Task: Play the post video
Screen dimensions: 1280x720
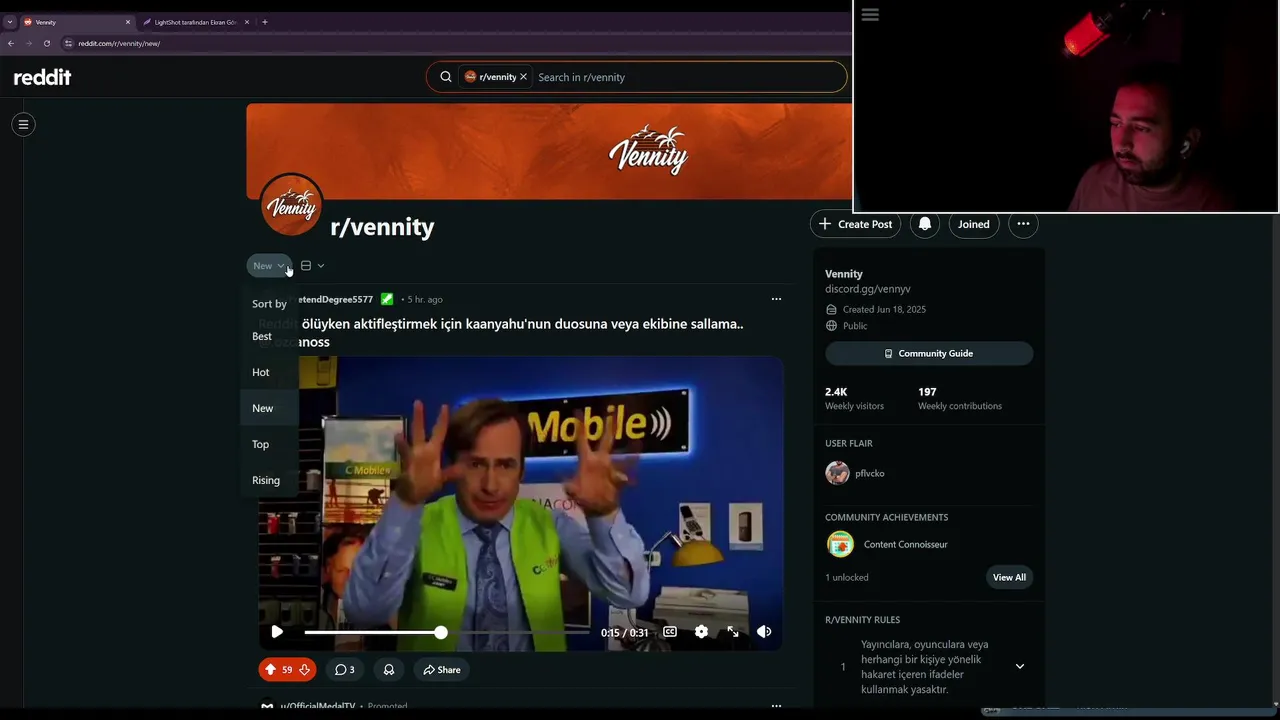Action: tap(277, 632)
